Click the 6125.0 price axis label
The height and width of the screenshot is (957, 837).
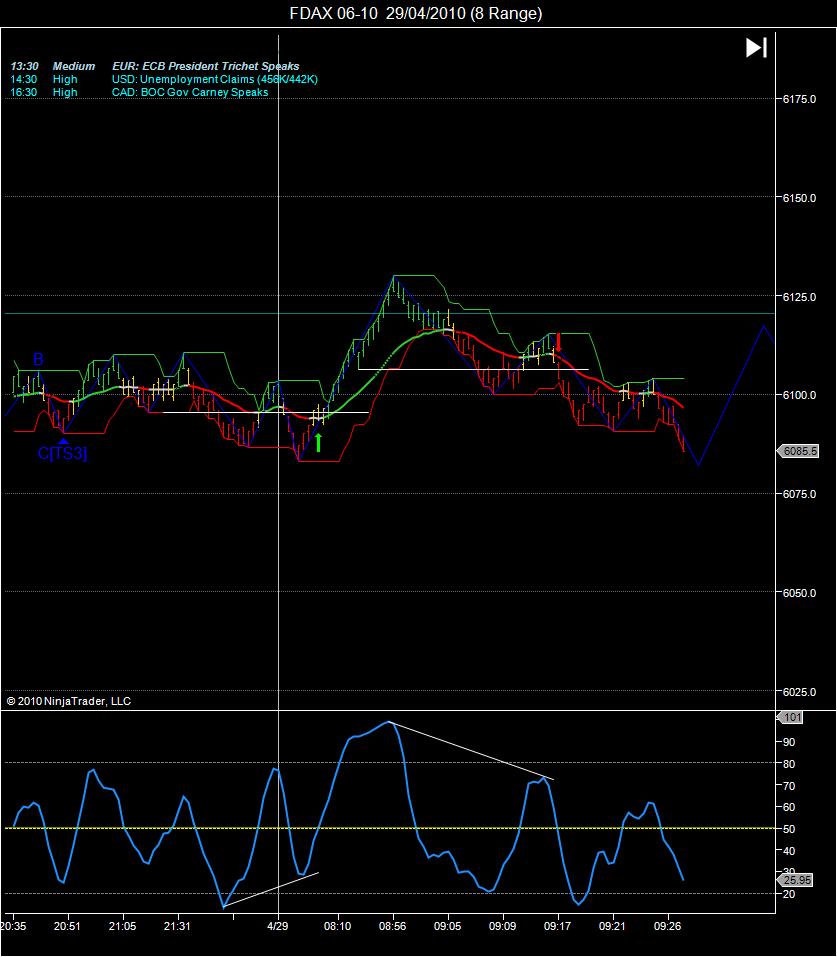(799, 297)
